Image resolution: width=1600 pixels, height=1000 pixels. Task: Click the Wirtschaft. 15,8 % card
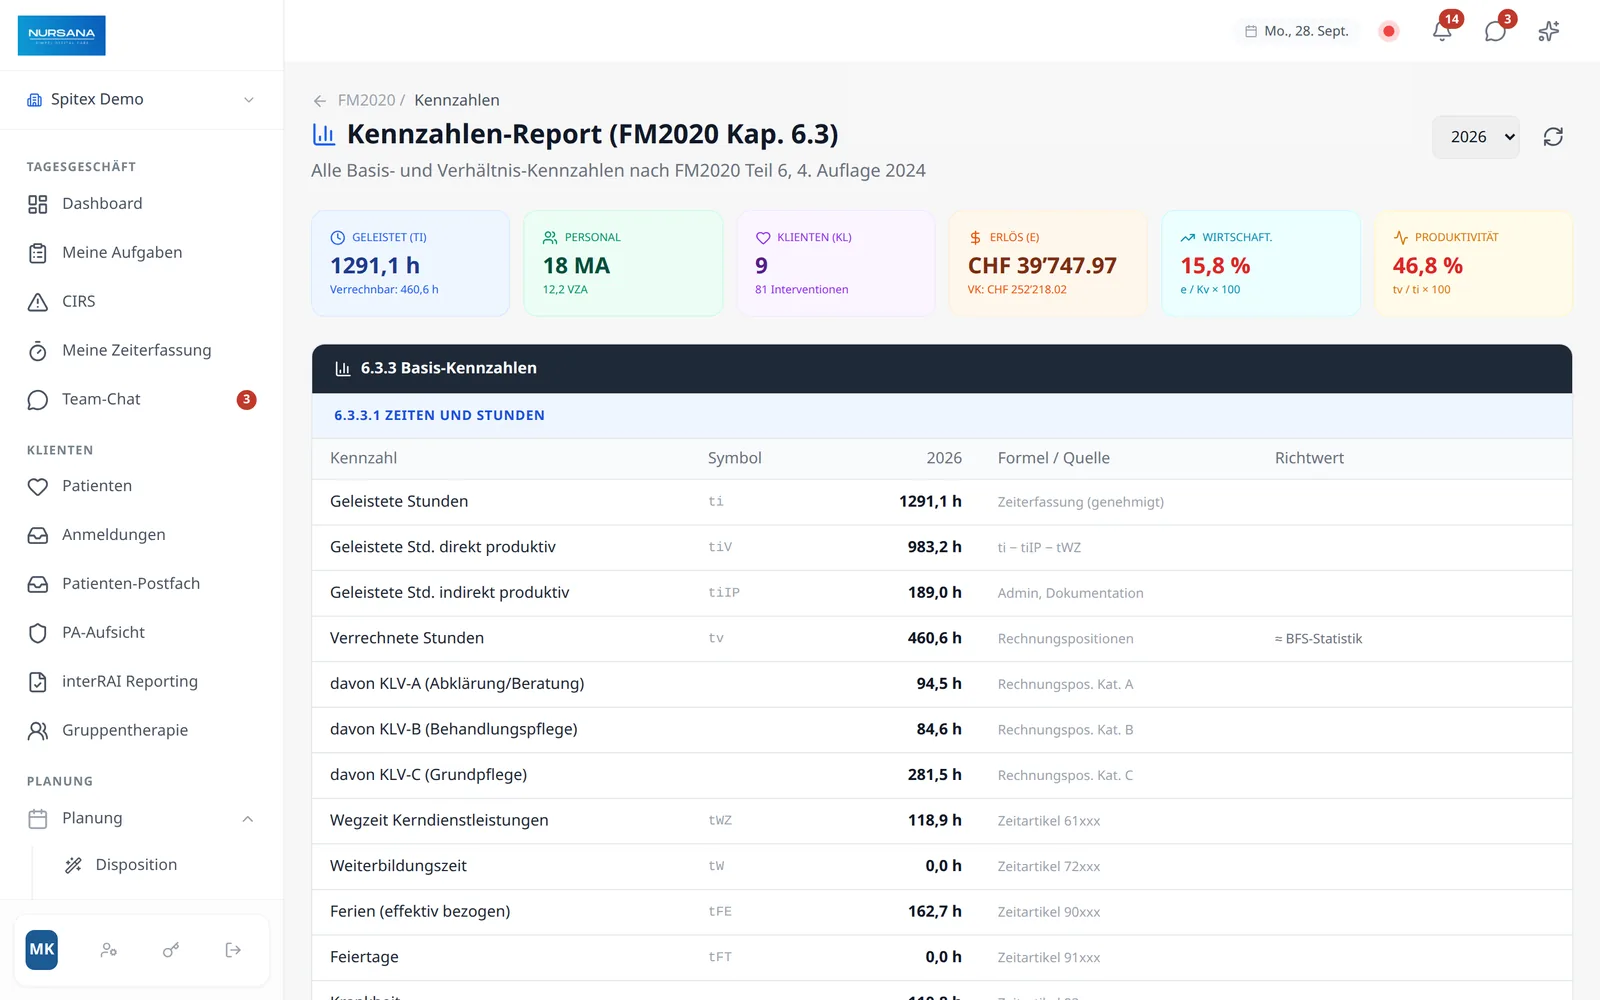[x=1261, y=263]
